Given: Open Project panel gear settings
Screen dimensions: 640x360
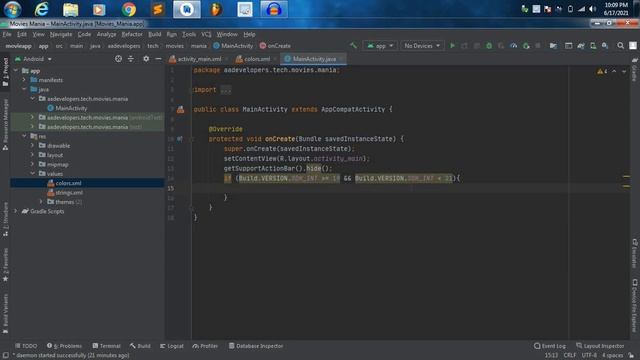Looking at the screenshot, I should click(x=146, y=59).
